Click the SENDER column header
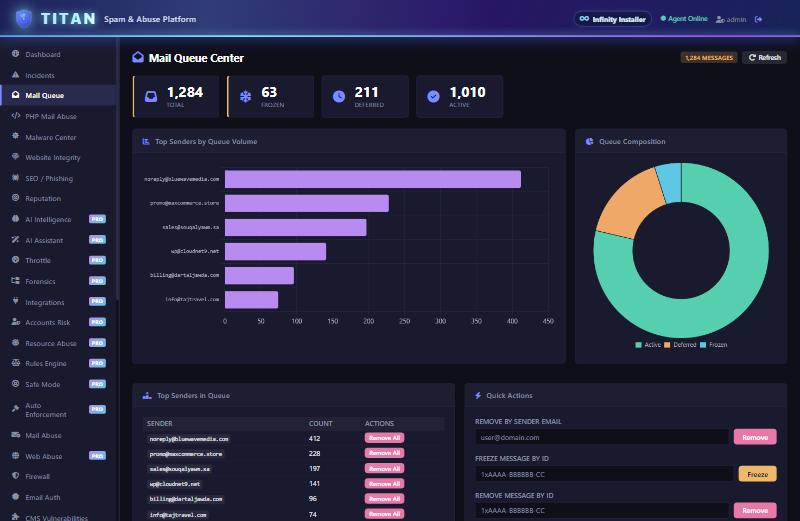 click(x=159, y=424)
